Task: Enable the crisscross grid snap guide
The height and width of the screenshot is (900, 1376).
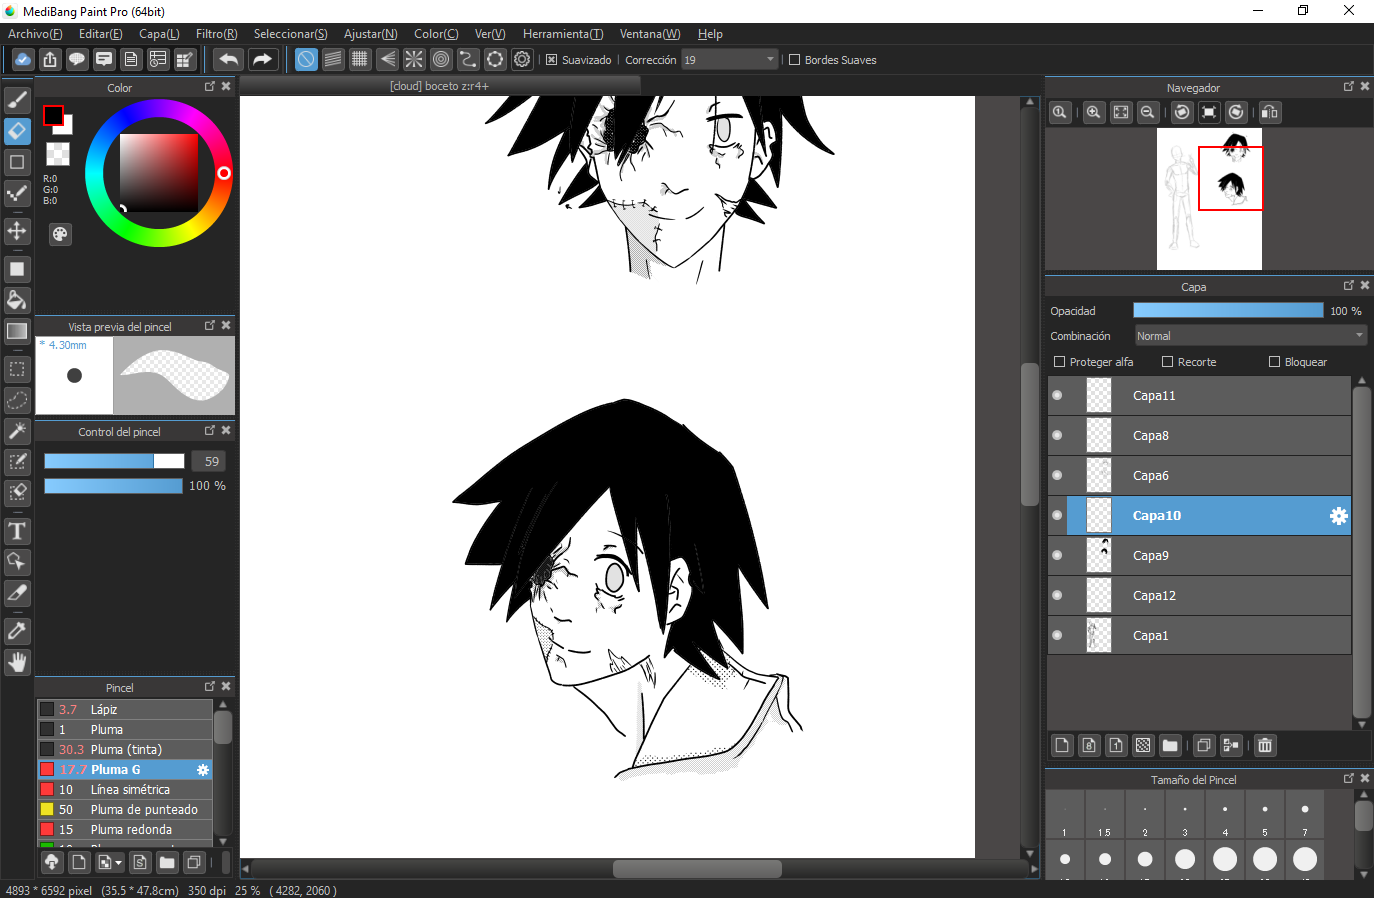Action: point(360,60)
